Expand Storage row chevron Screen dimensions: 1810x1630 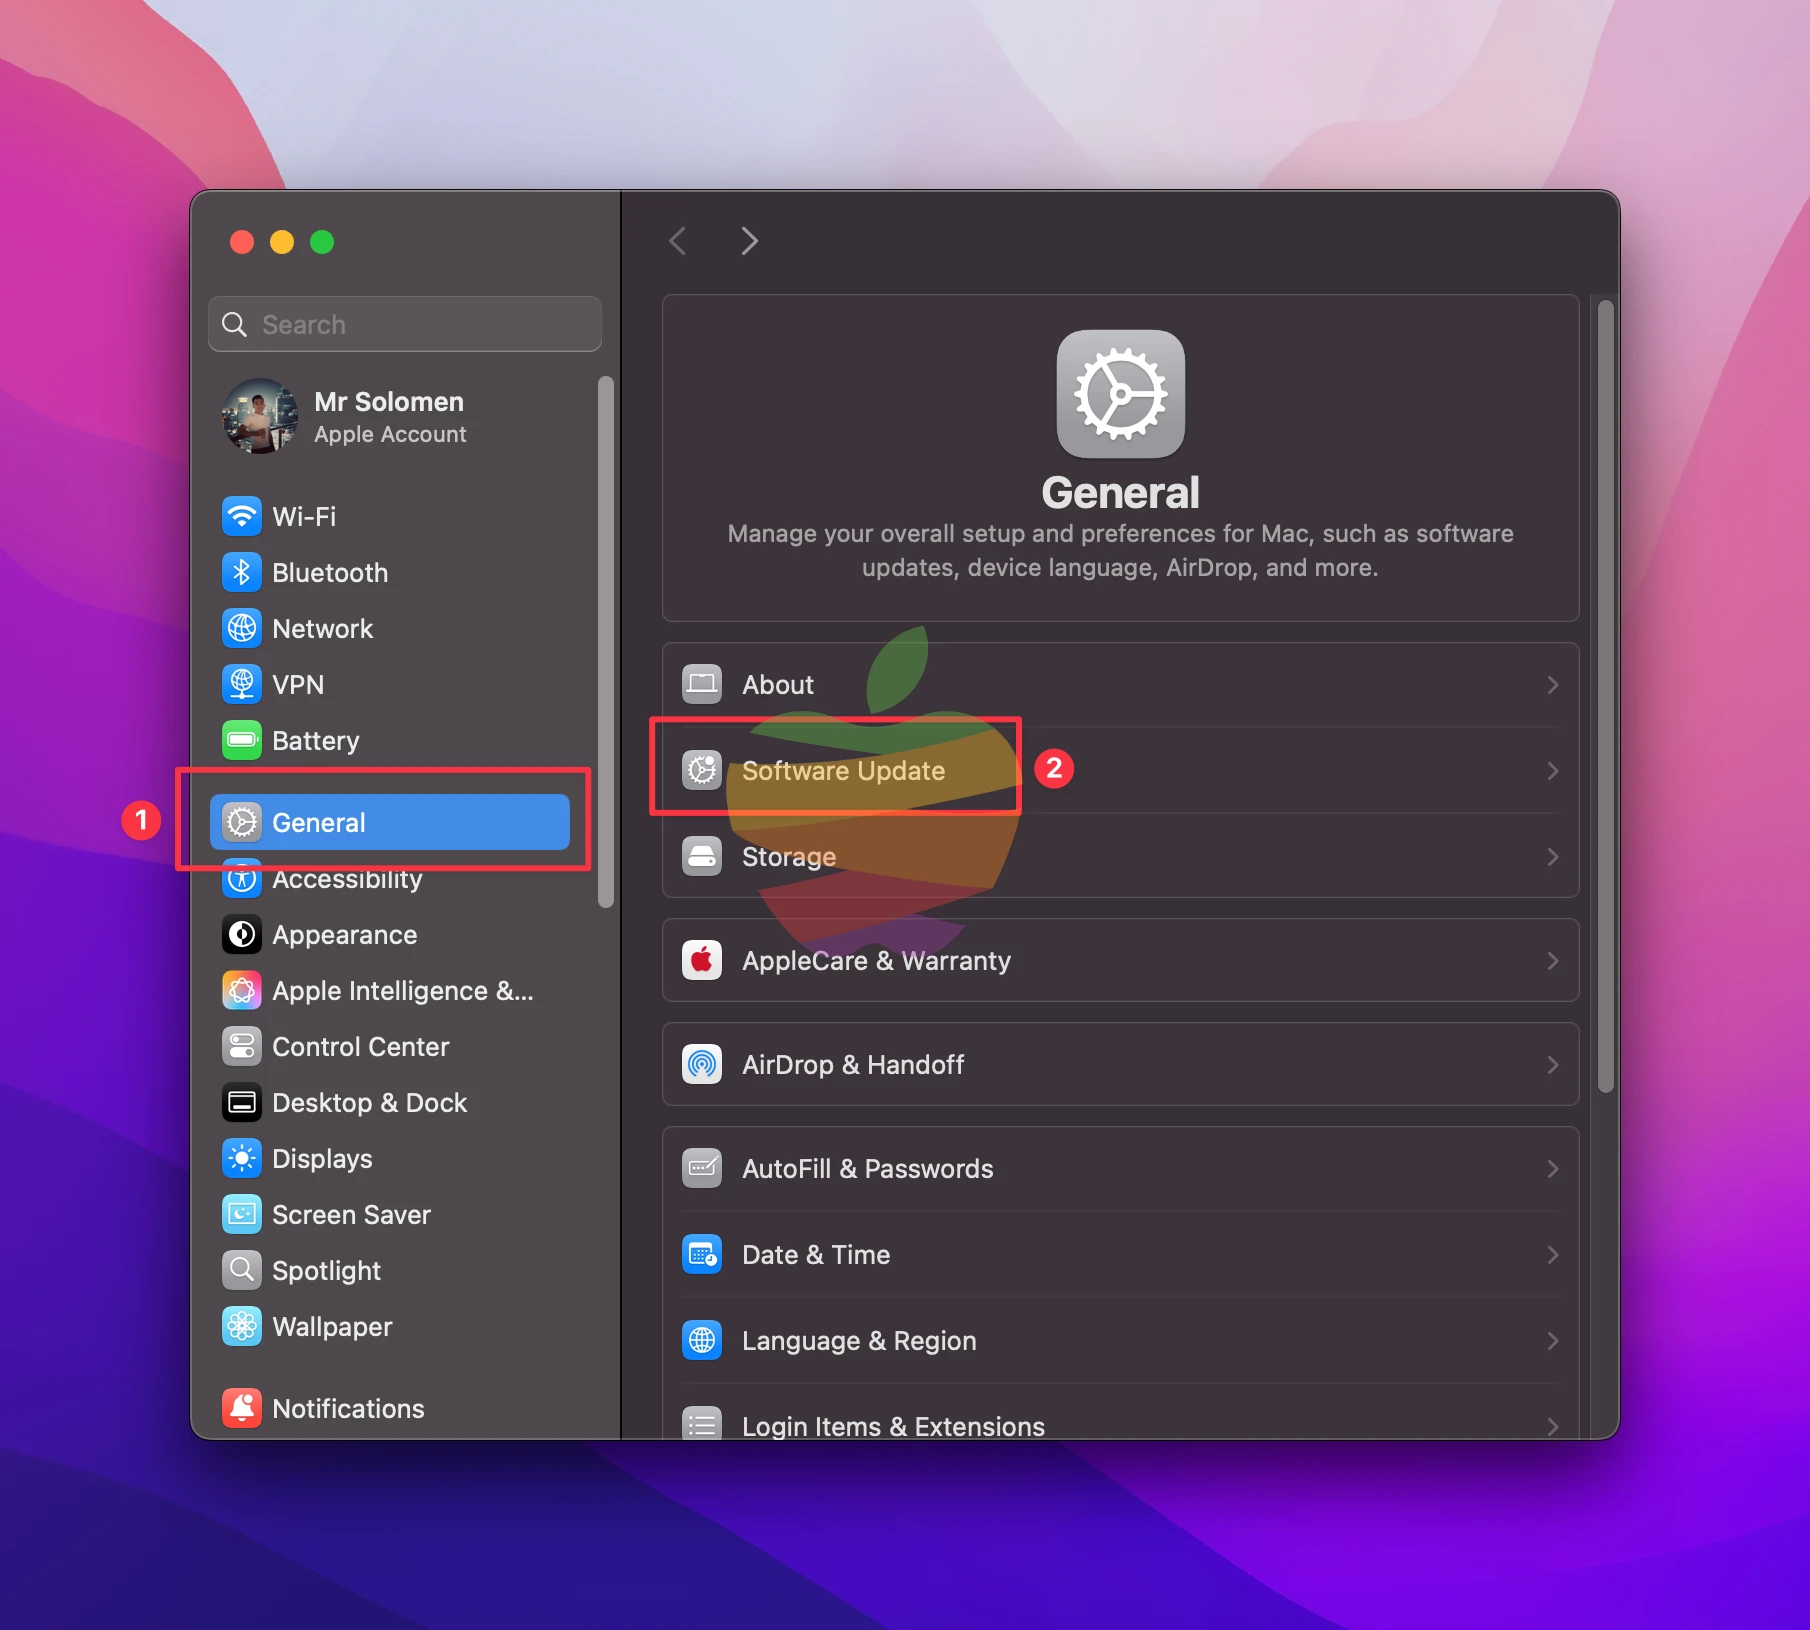(1553, 857)
